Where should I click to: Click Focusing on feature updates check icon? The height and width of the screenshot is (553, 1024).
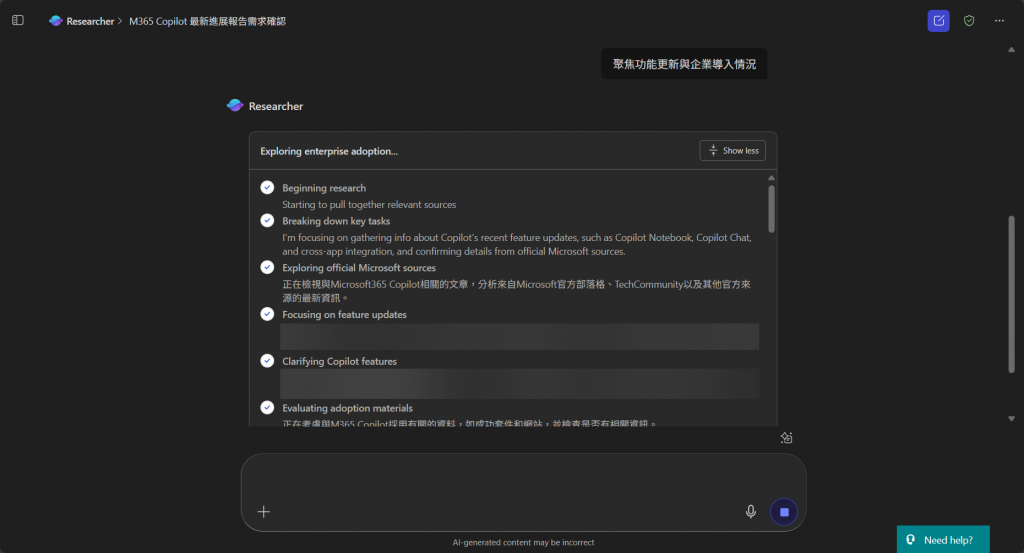tap(267, 314)
